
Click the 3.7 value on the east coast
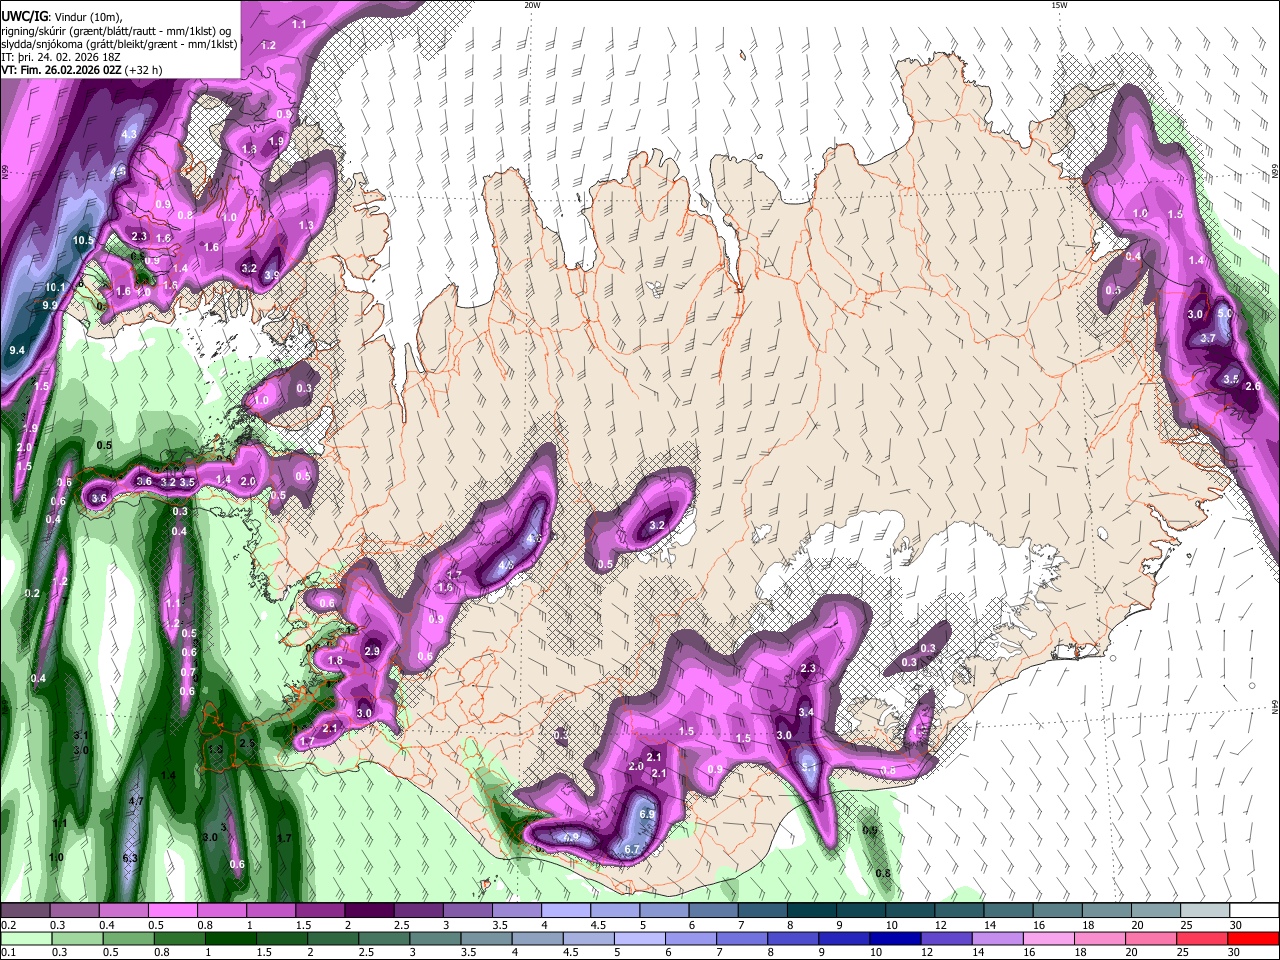pyautogui.click(x=1208, y=338)
